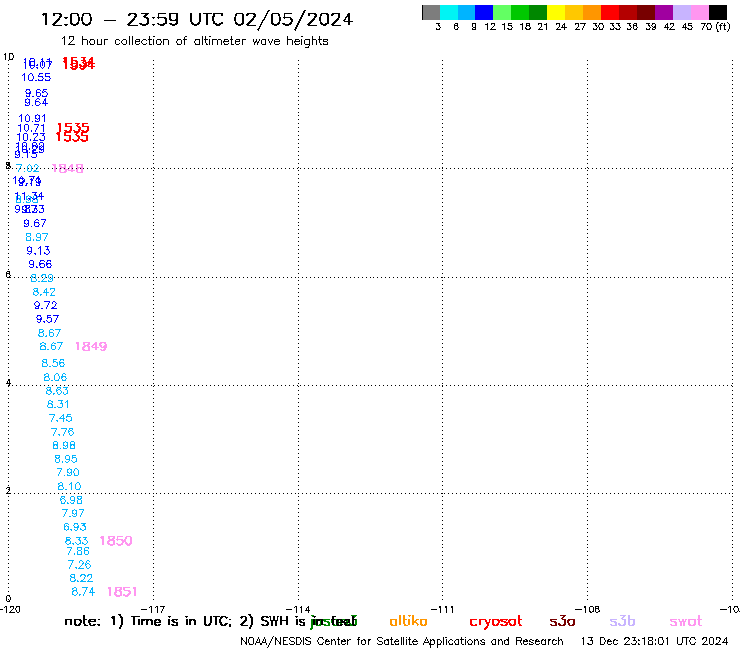Image resolution: width=740 pixels, height=650 pixels.
Task: Select the value 7.97
Action: [73, 513]
